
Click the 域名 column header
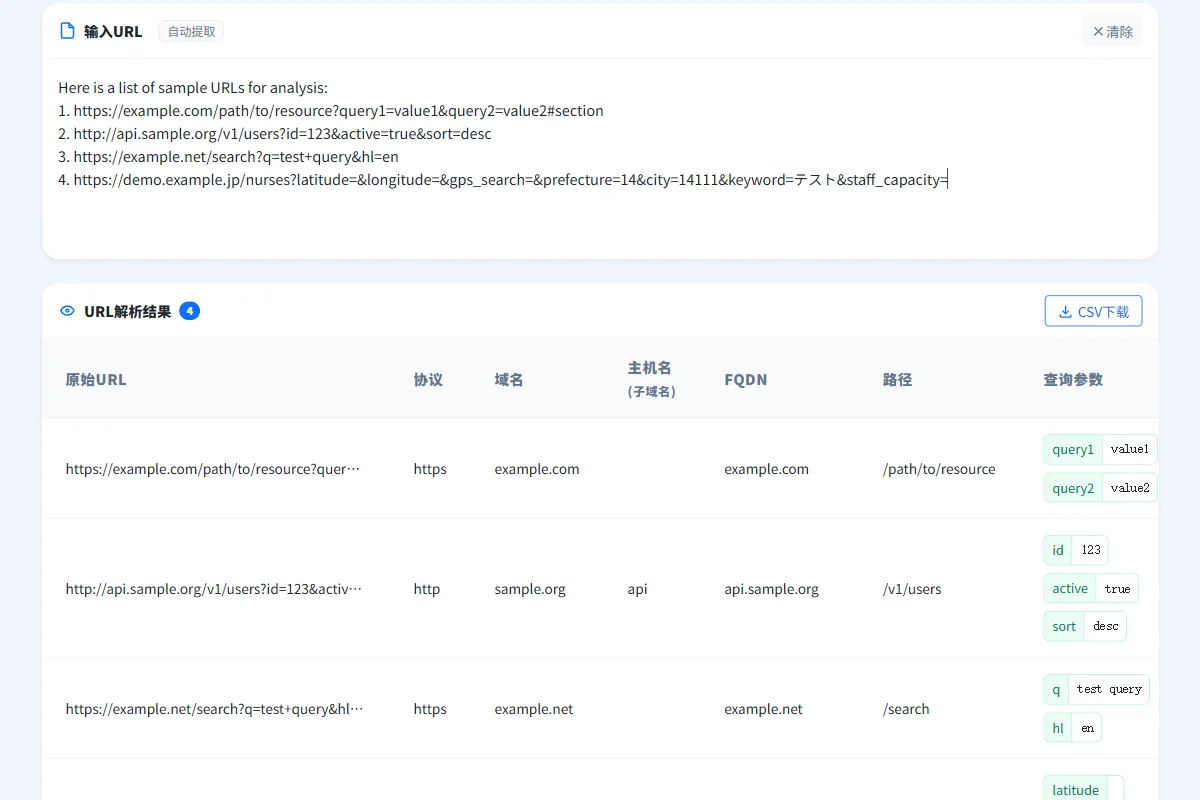(x=509, y=379)
